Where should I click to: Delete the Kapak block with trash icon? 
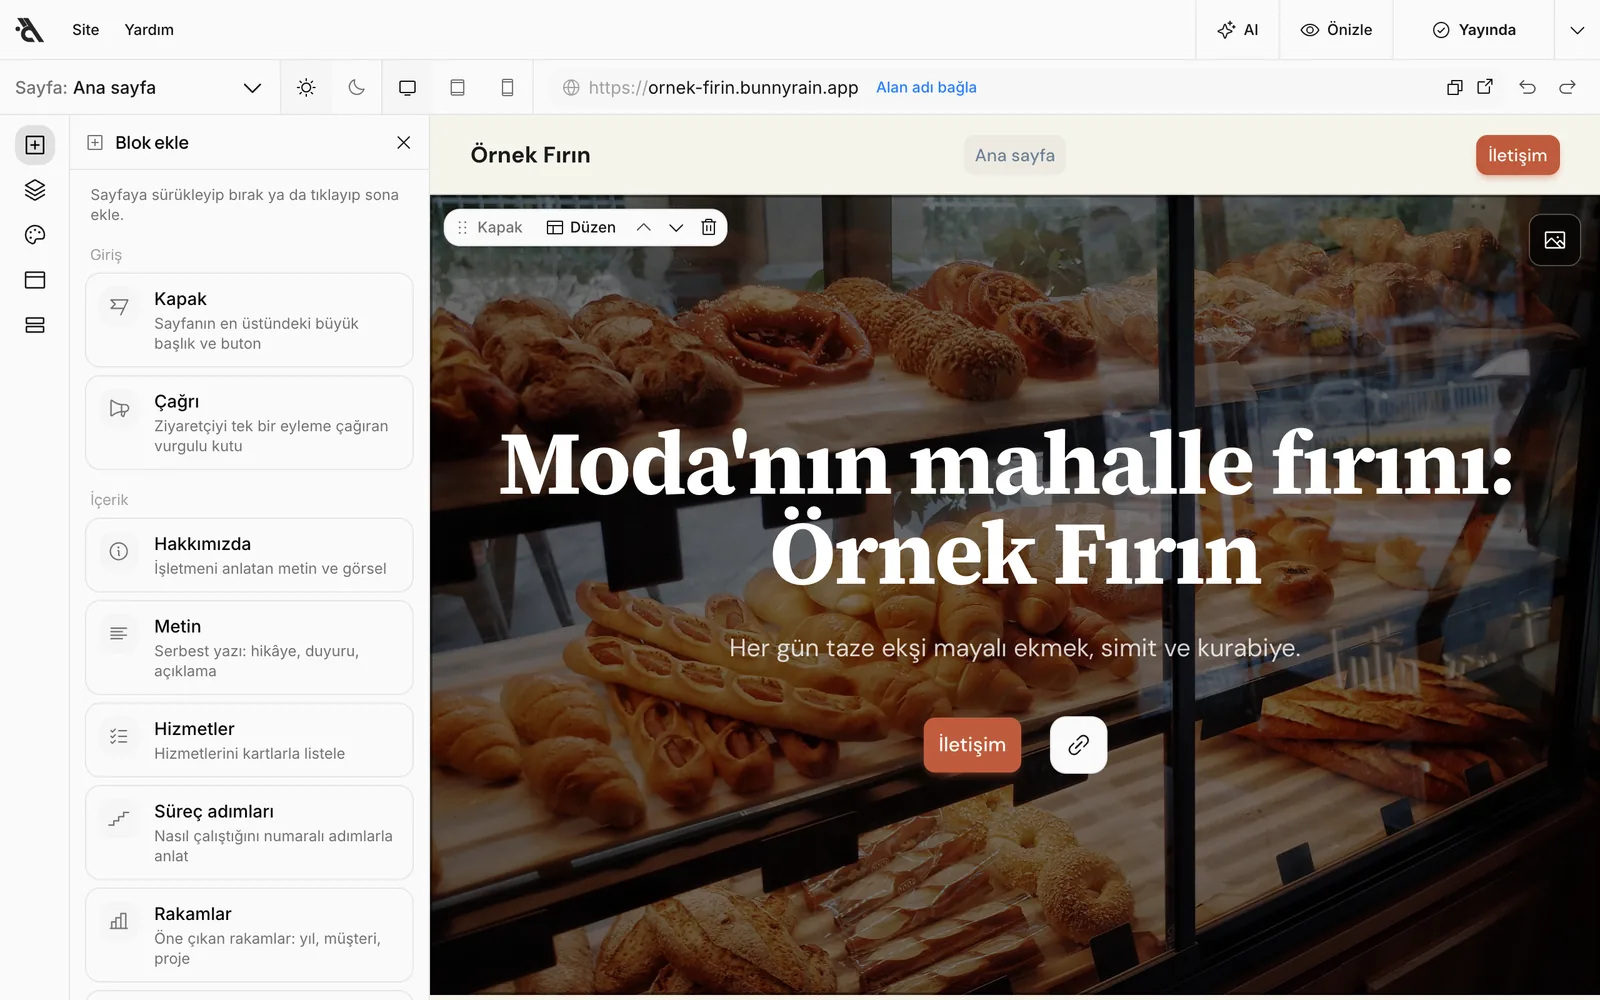point(708,227)
